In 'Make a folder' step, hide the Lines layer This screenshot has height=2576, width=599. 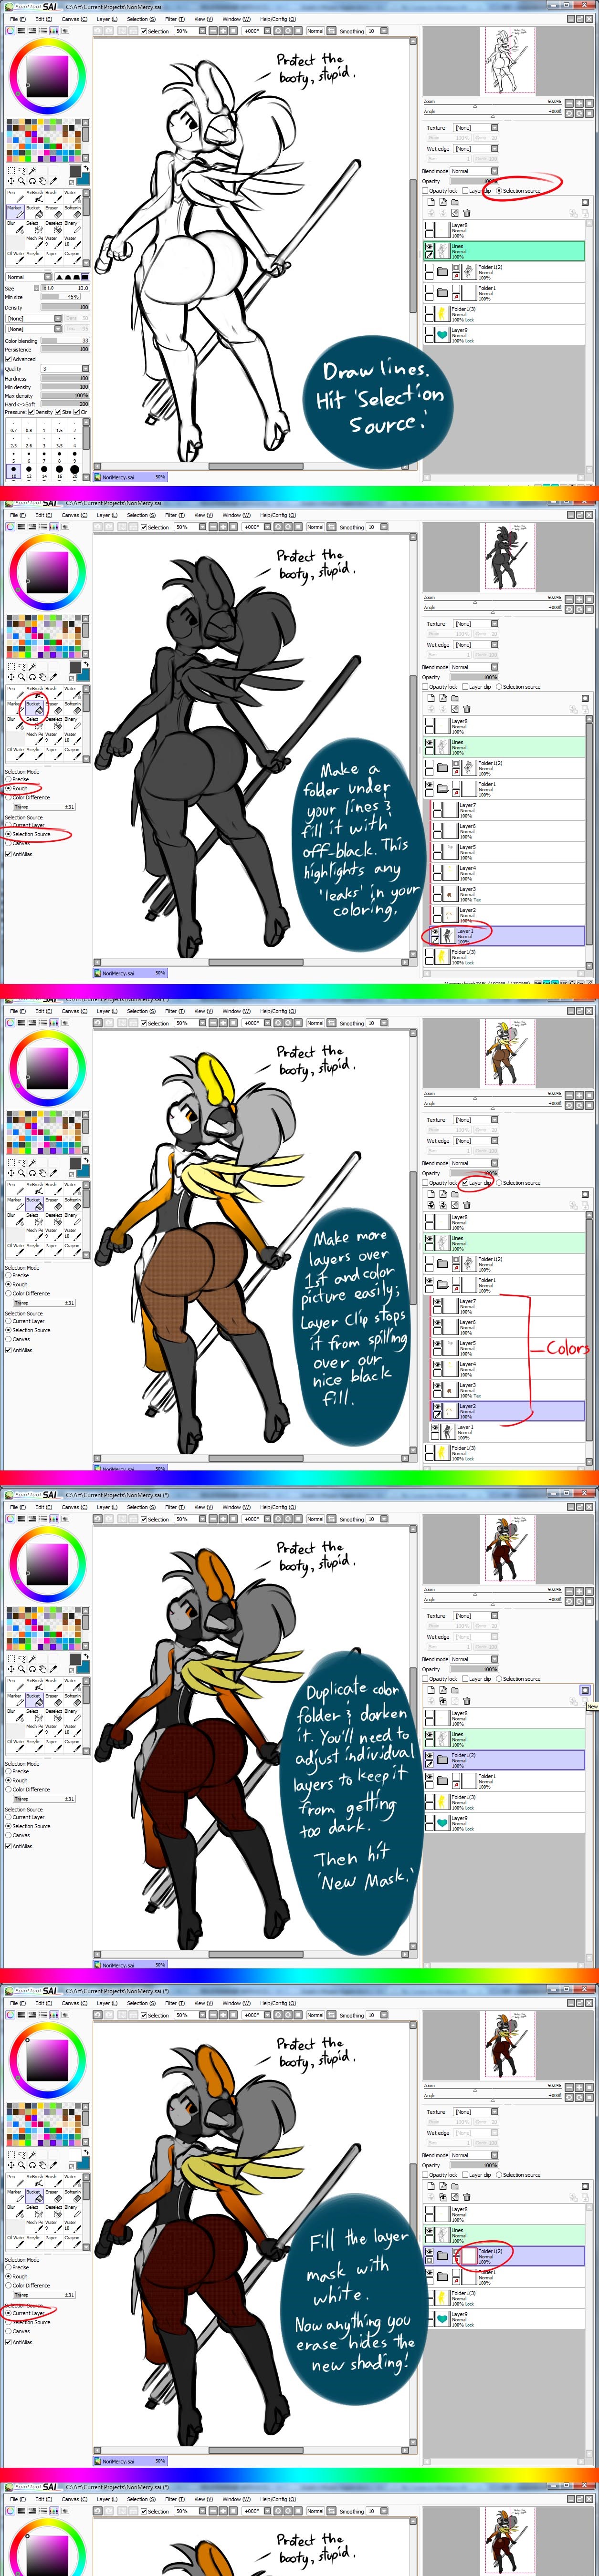click(x=429, y=743)
